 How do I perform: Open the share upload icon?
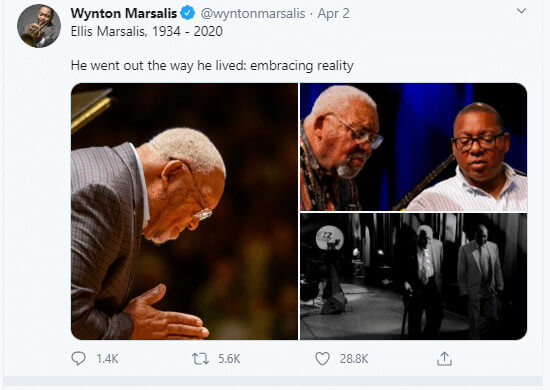(x=444, y=358)
